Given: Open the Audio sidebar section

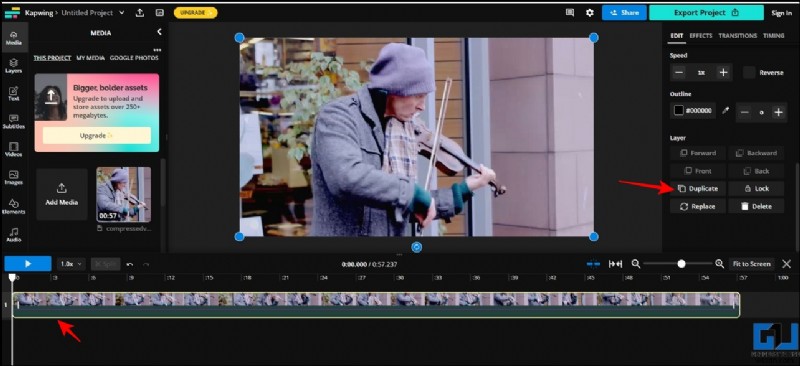Looking at the screenshot, I should tap(14, 235).
